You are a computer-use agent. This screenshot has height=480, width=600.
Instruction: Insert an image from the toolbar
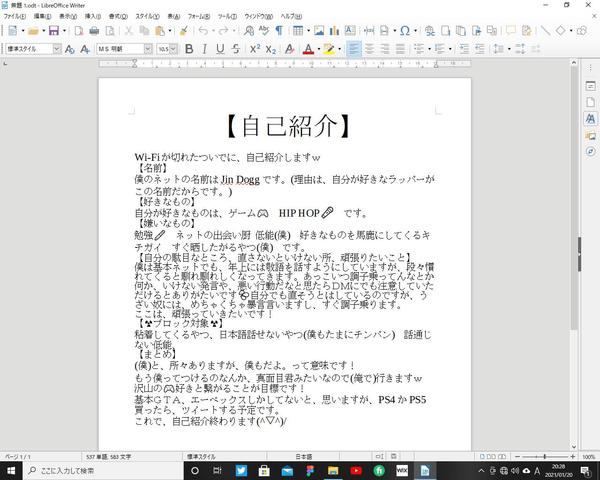coord(319,31)
